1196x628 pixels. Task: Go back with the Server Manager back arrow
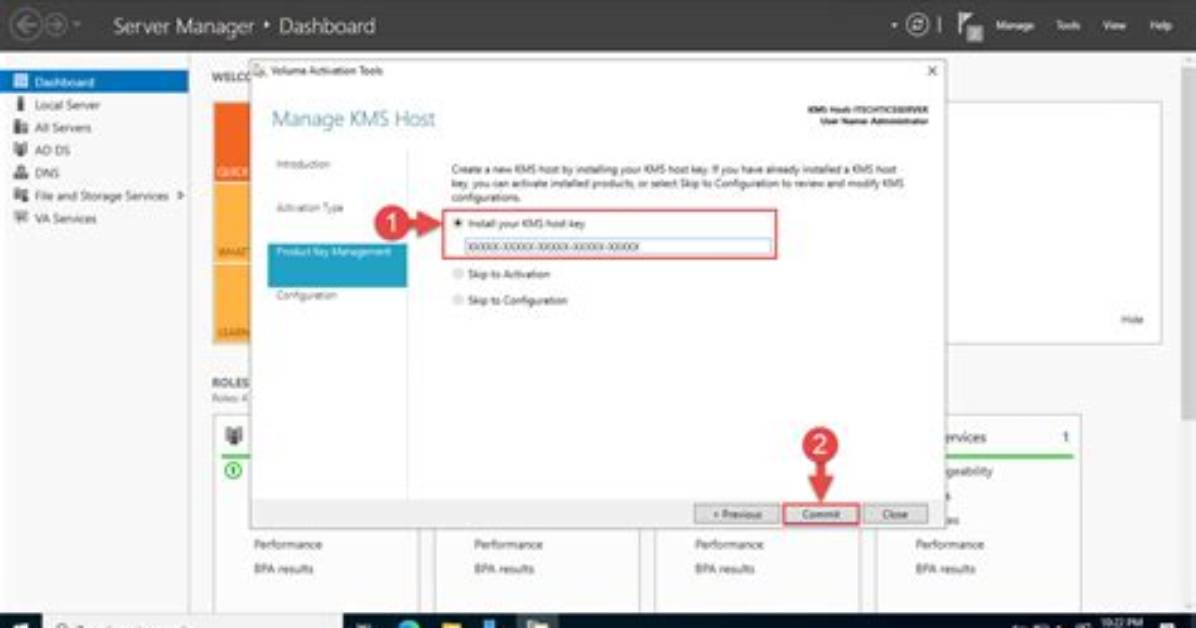pos(26,25)
